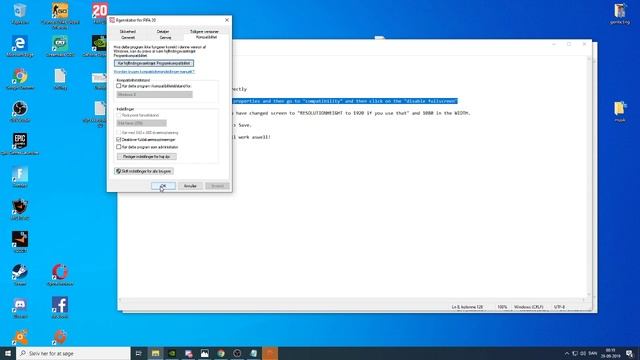Open the manual compatibility settings help link
This screenshot has width=640, height=360.
[x=154, y=71]
